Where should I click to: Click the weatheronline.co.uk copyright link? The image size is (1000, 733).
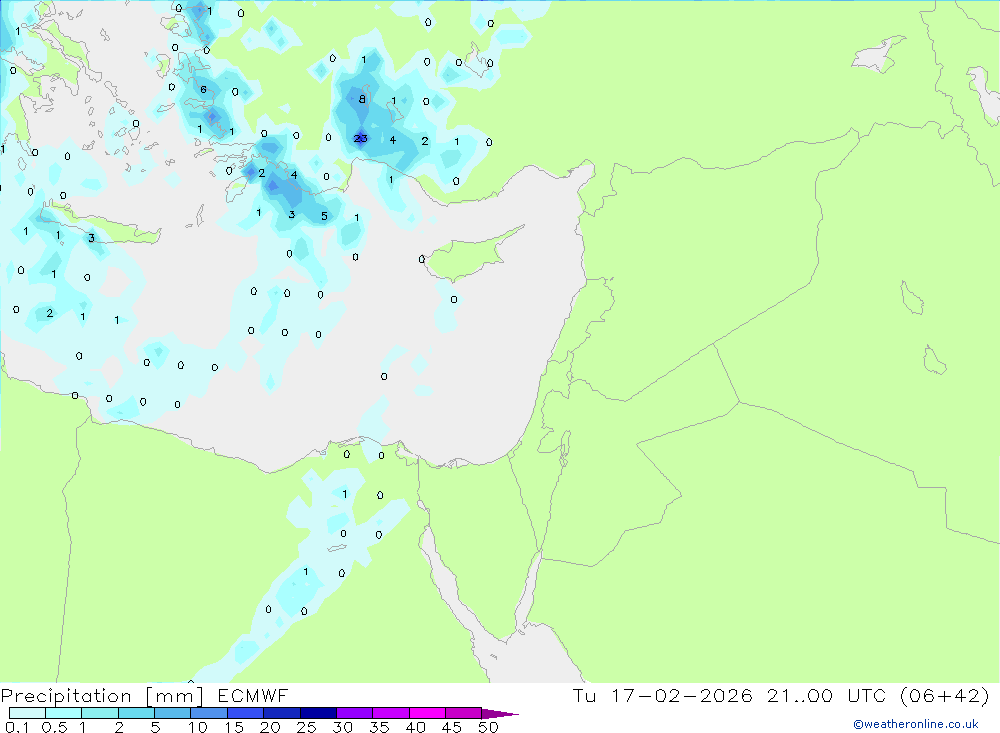coord(915,724)
